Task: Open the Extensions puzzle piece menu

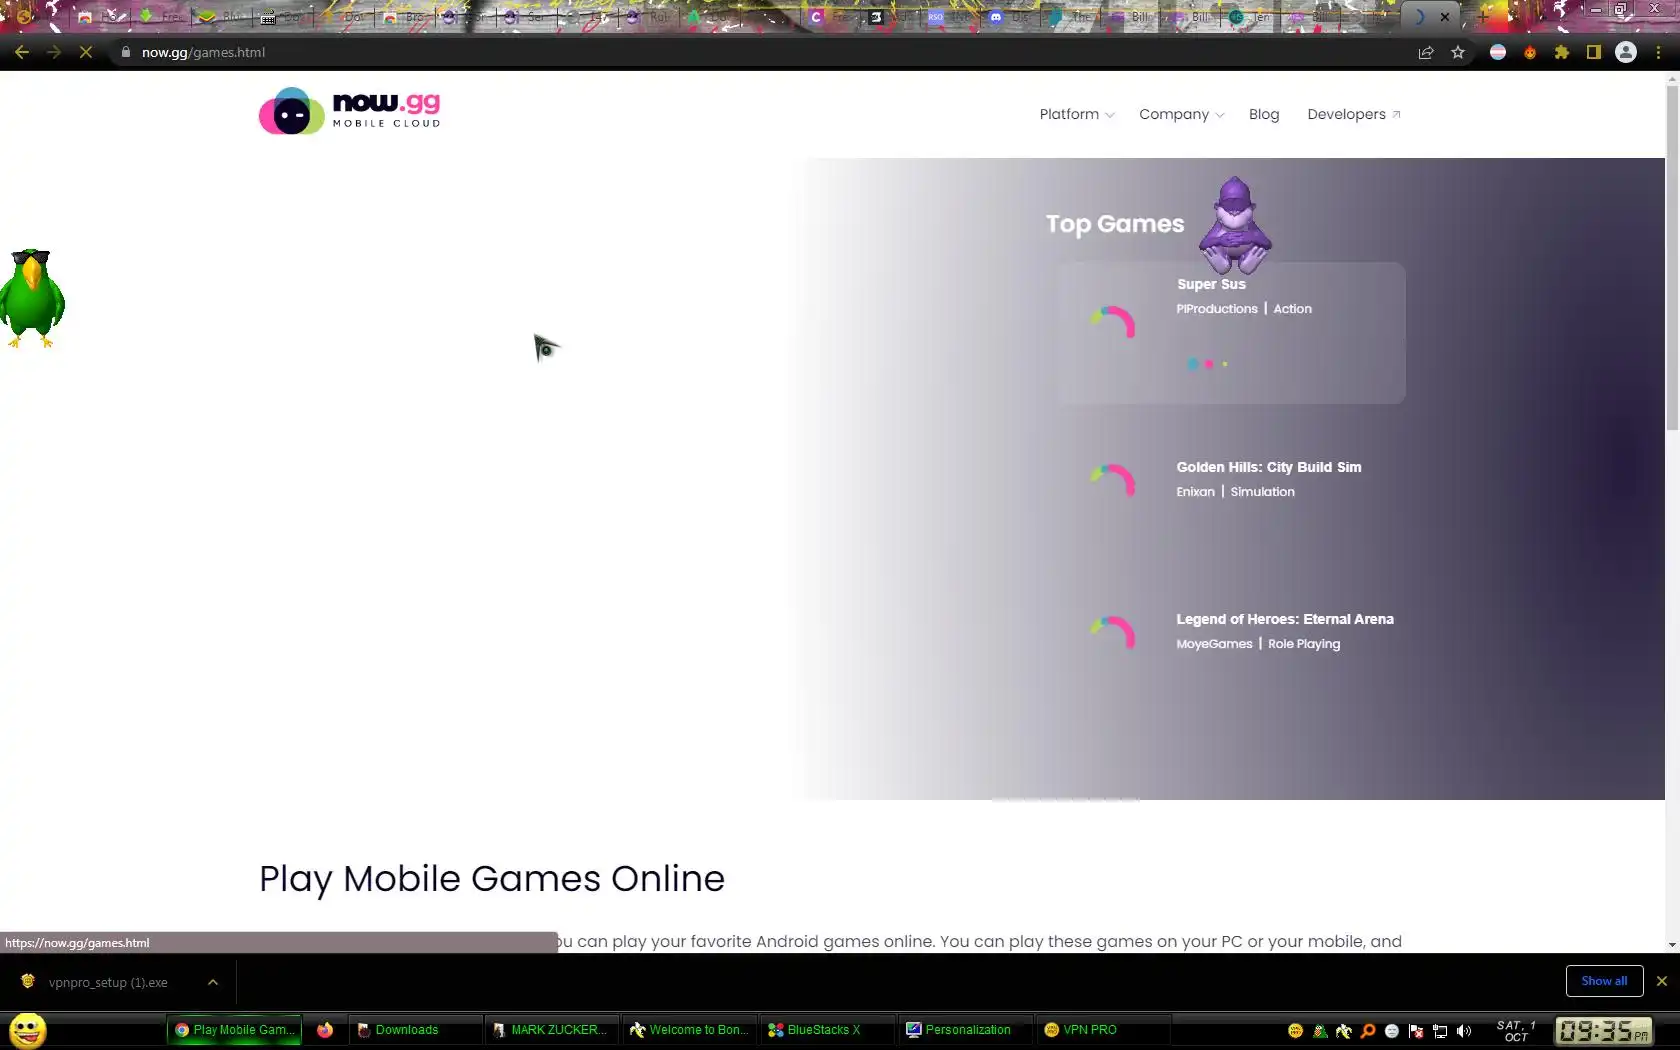Action: pyautogui.click(x=1562, y=52)
